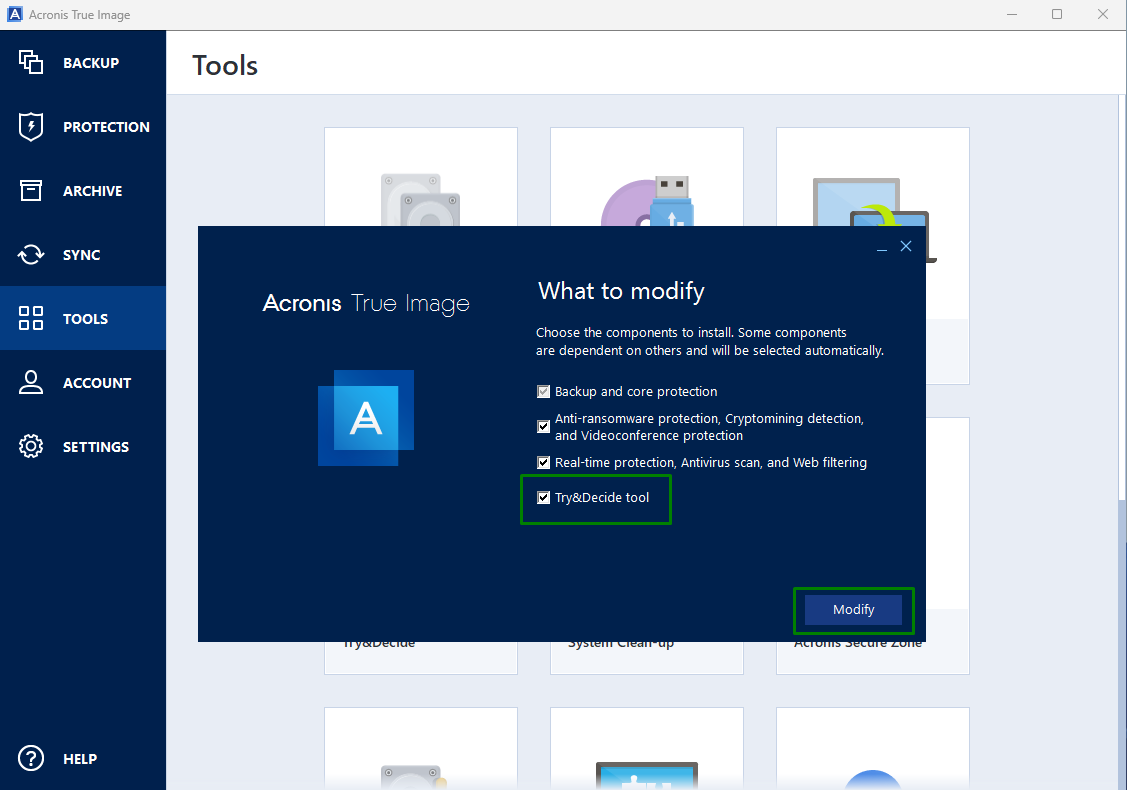
Task: Disable the Real-time protection checkbox
Action: 543,462
